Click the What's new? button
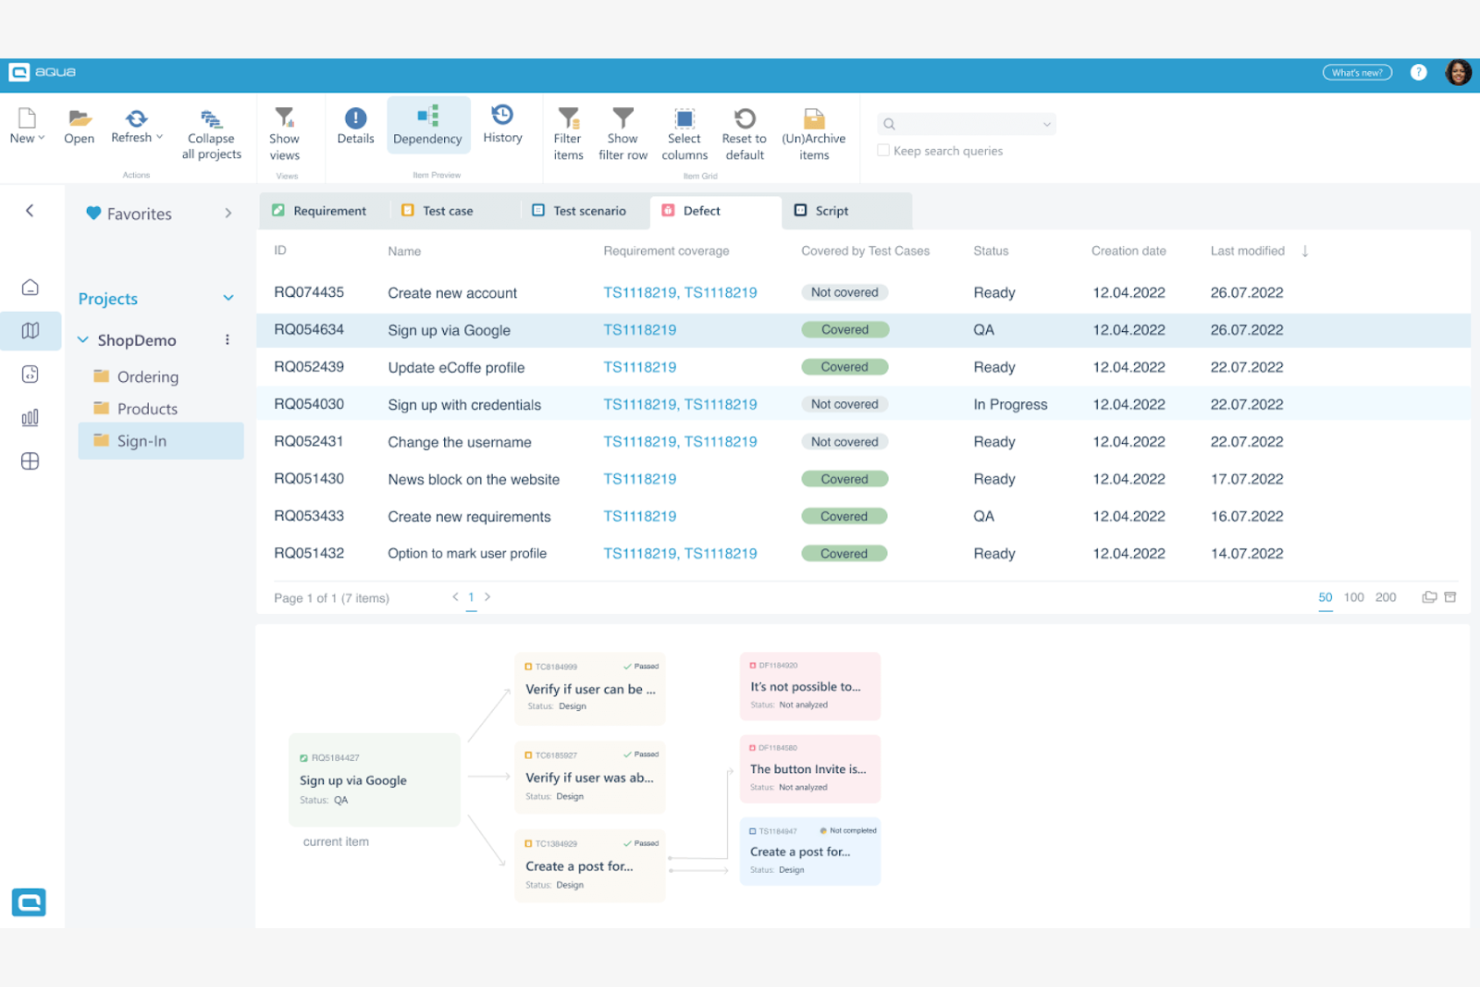The image size is (1480, 987). pyautogui.click(x=1357, y=72)
